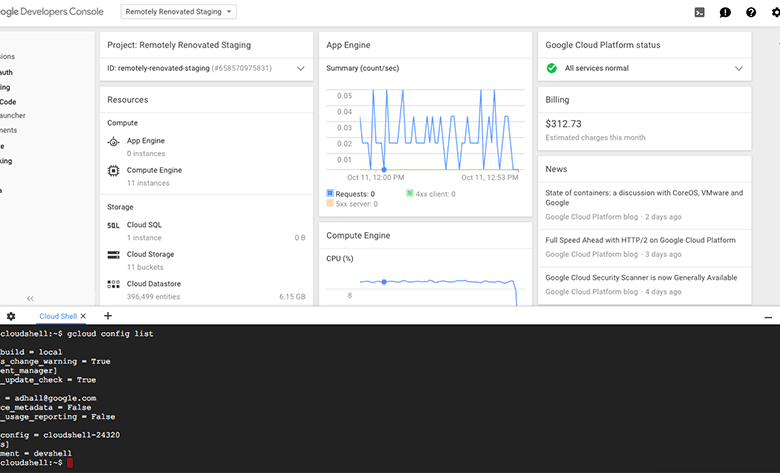
Task: Collapse the left sidebar with double chevron
Action: 30,298
